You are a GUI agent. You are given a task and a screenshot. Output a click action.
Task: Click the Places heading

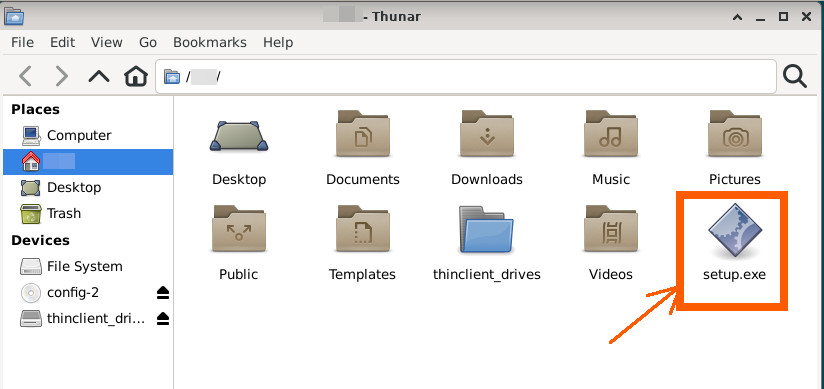[35, 109]
